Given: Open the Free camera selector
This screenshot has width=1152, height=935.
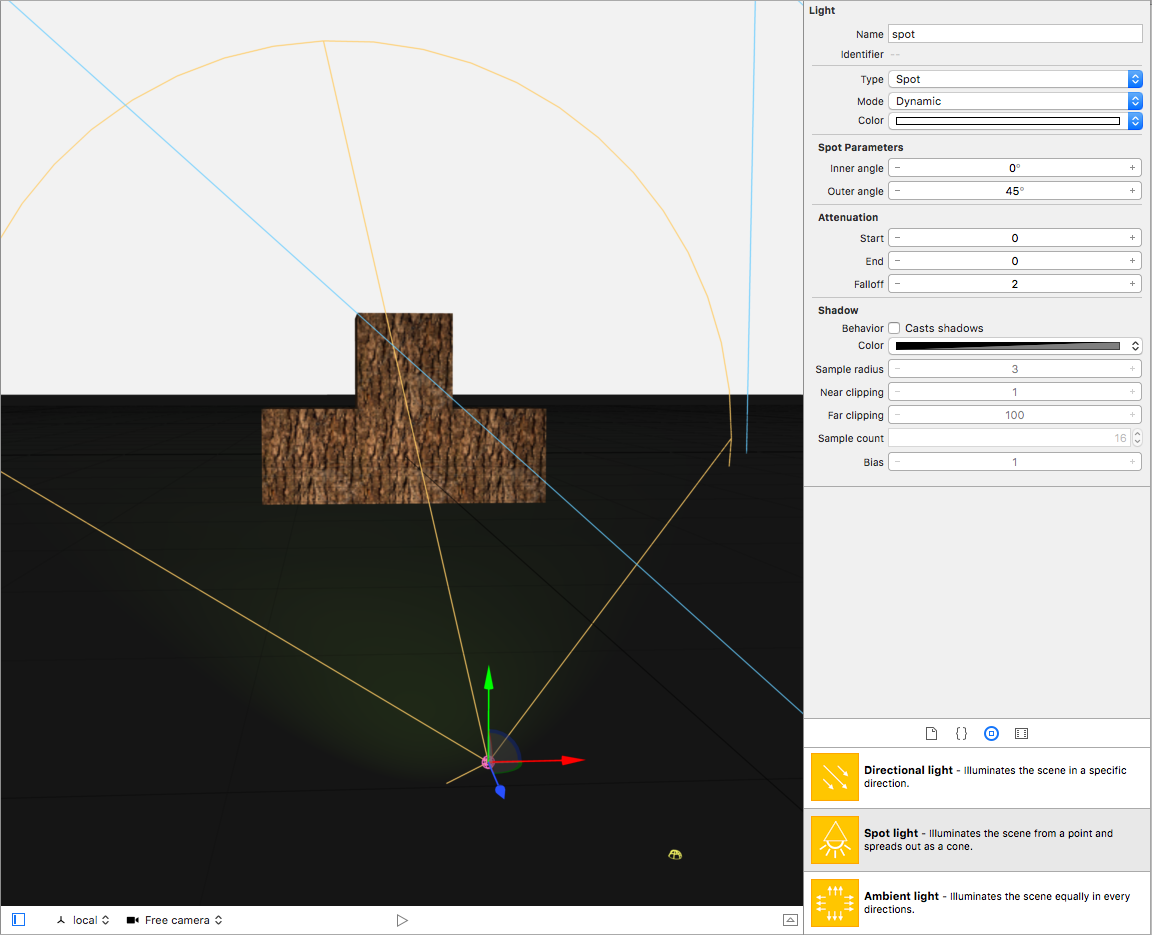Looking at the screenshot, I should point(175,920).
